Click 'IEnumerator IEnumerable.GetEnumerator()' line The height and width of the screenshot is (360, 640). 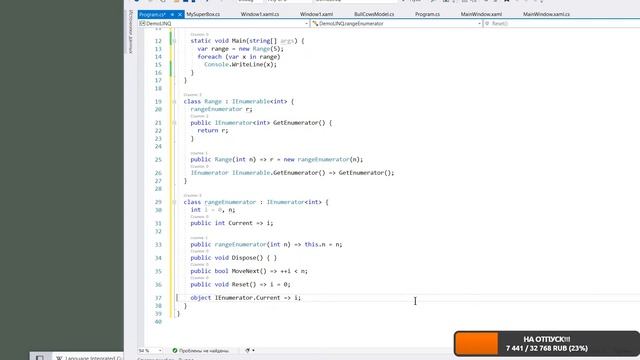tap(292, 173)
